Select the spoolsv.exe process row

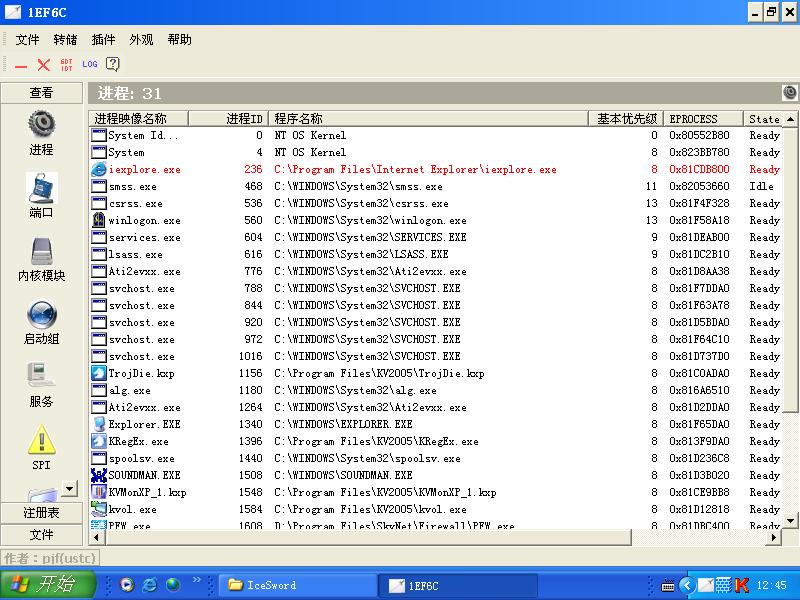coord(436,458)
